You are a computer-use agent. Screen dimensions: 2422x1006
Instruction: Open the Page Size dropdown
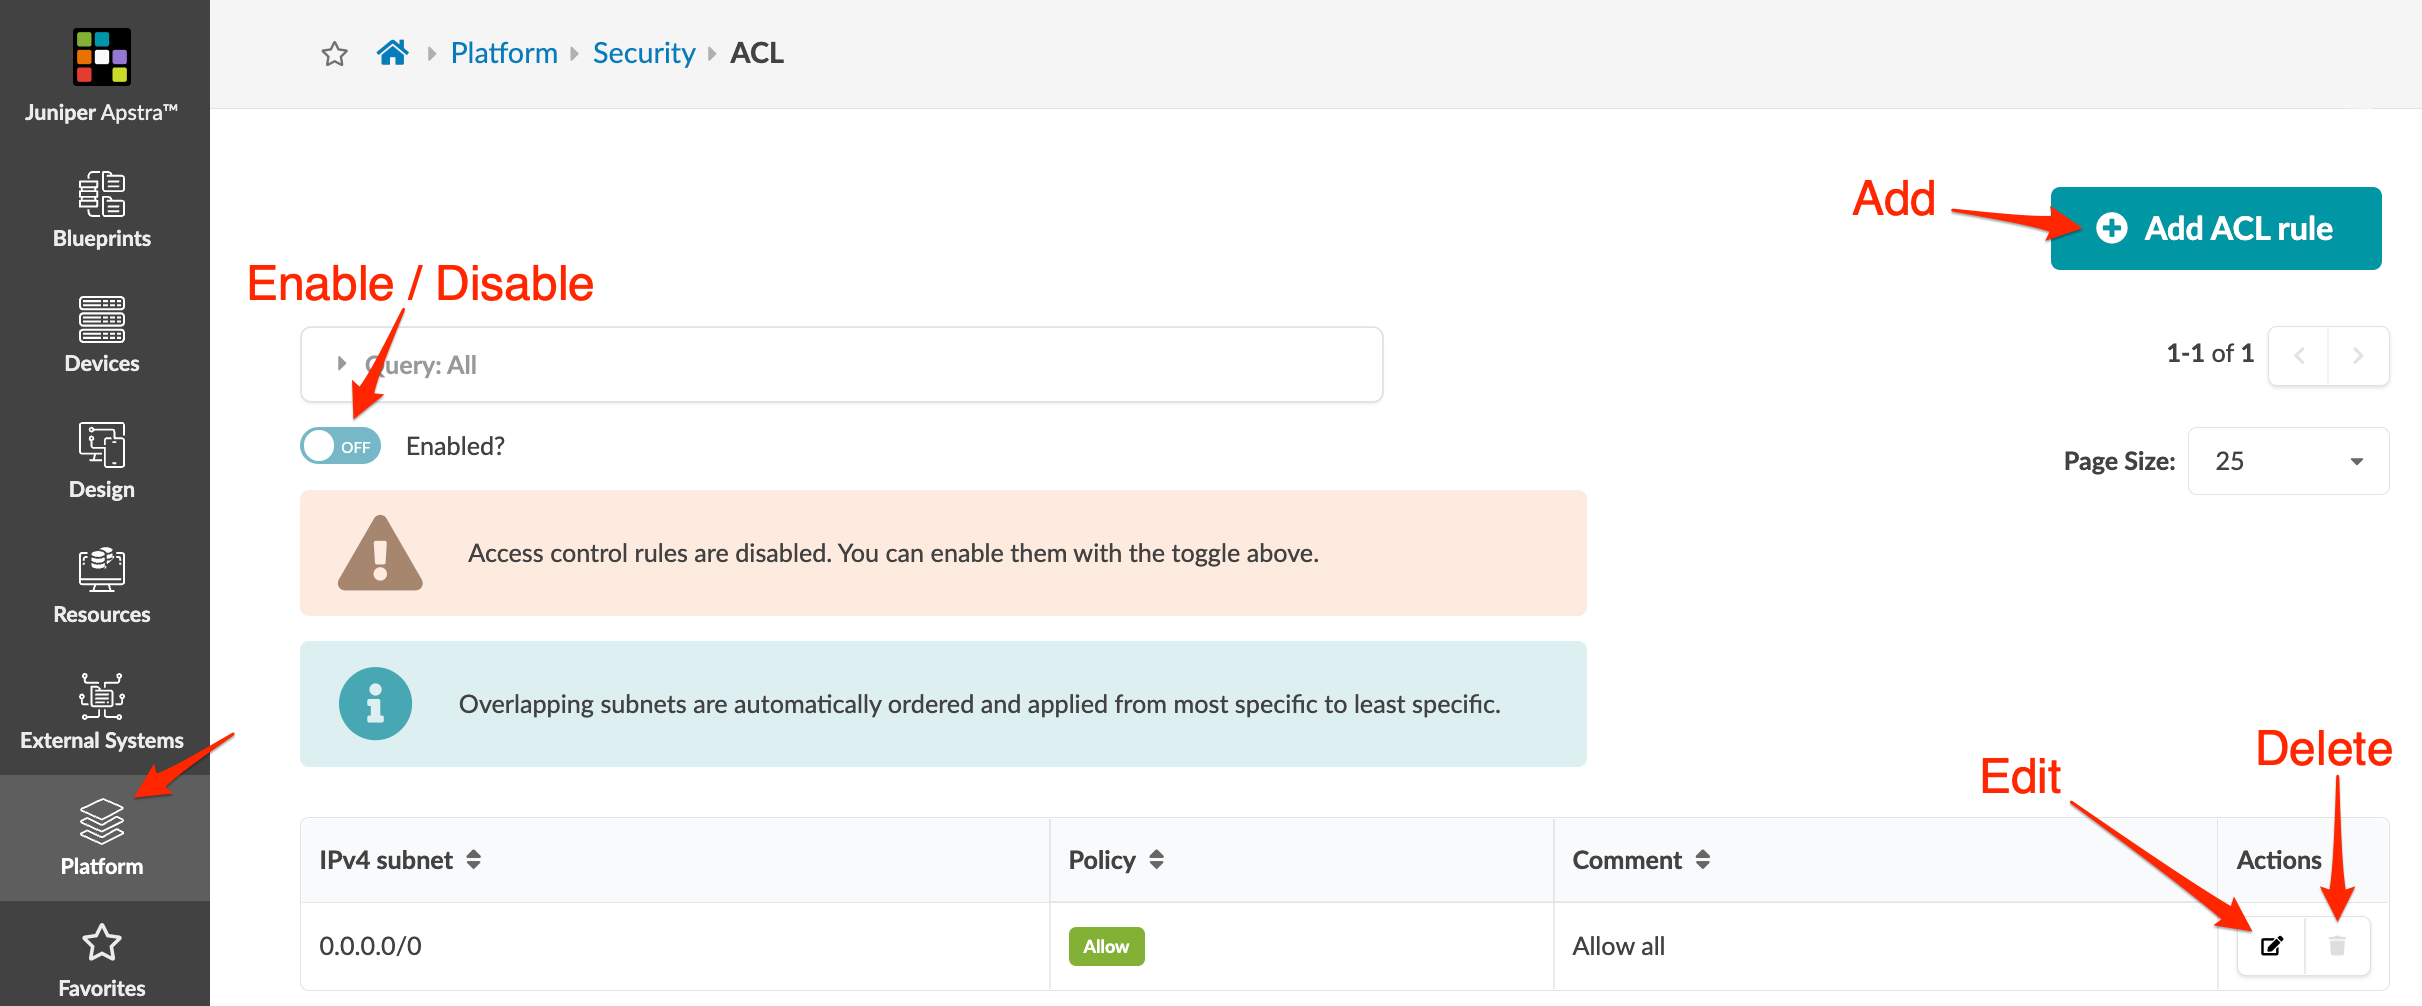click(2288, 461)
